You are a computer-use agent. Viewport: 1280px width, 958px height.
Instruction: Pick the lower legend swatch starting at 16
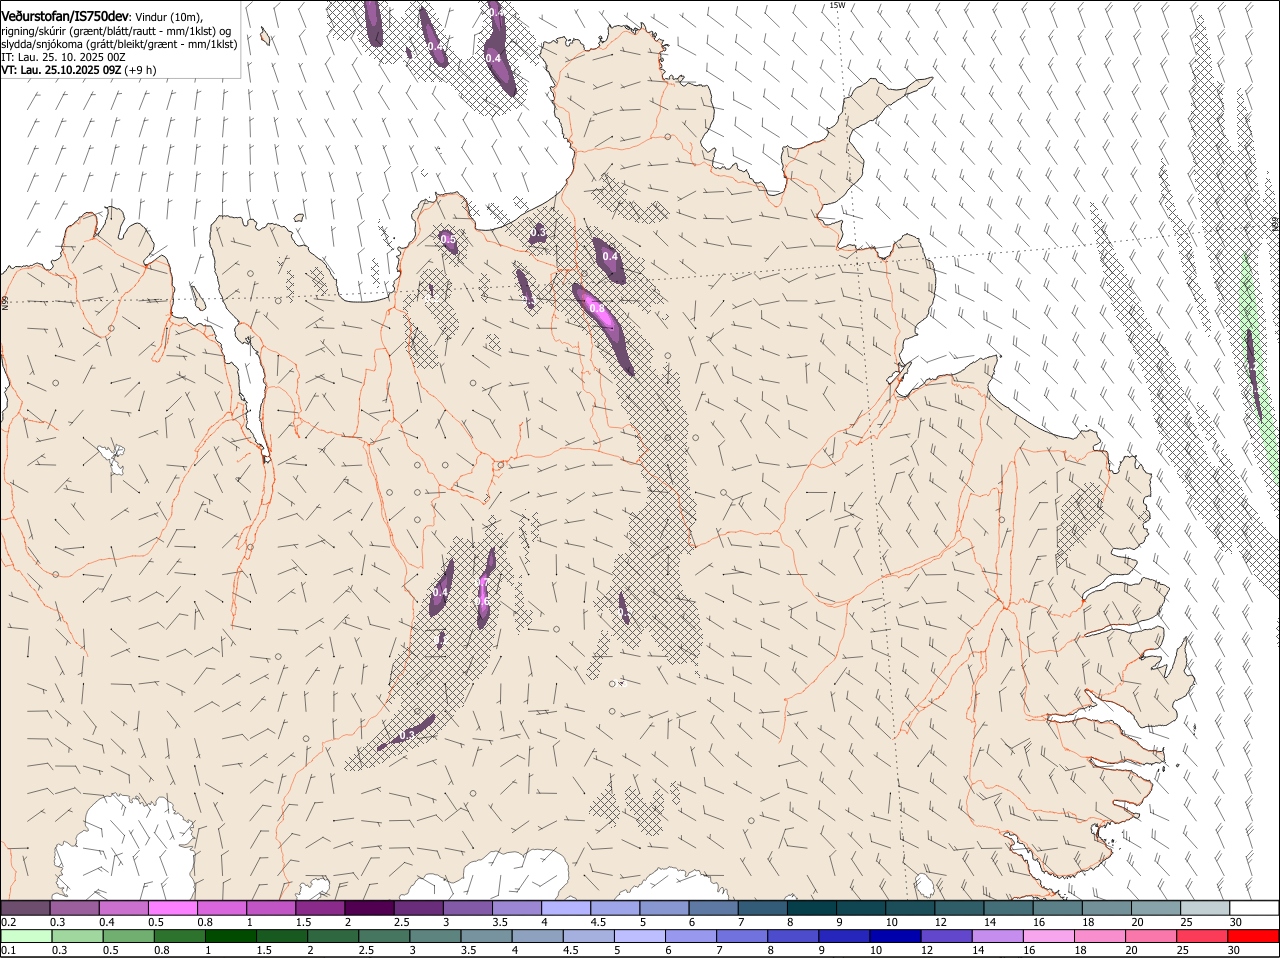coord(1050,936)
